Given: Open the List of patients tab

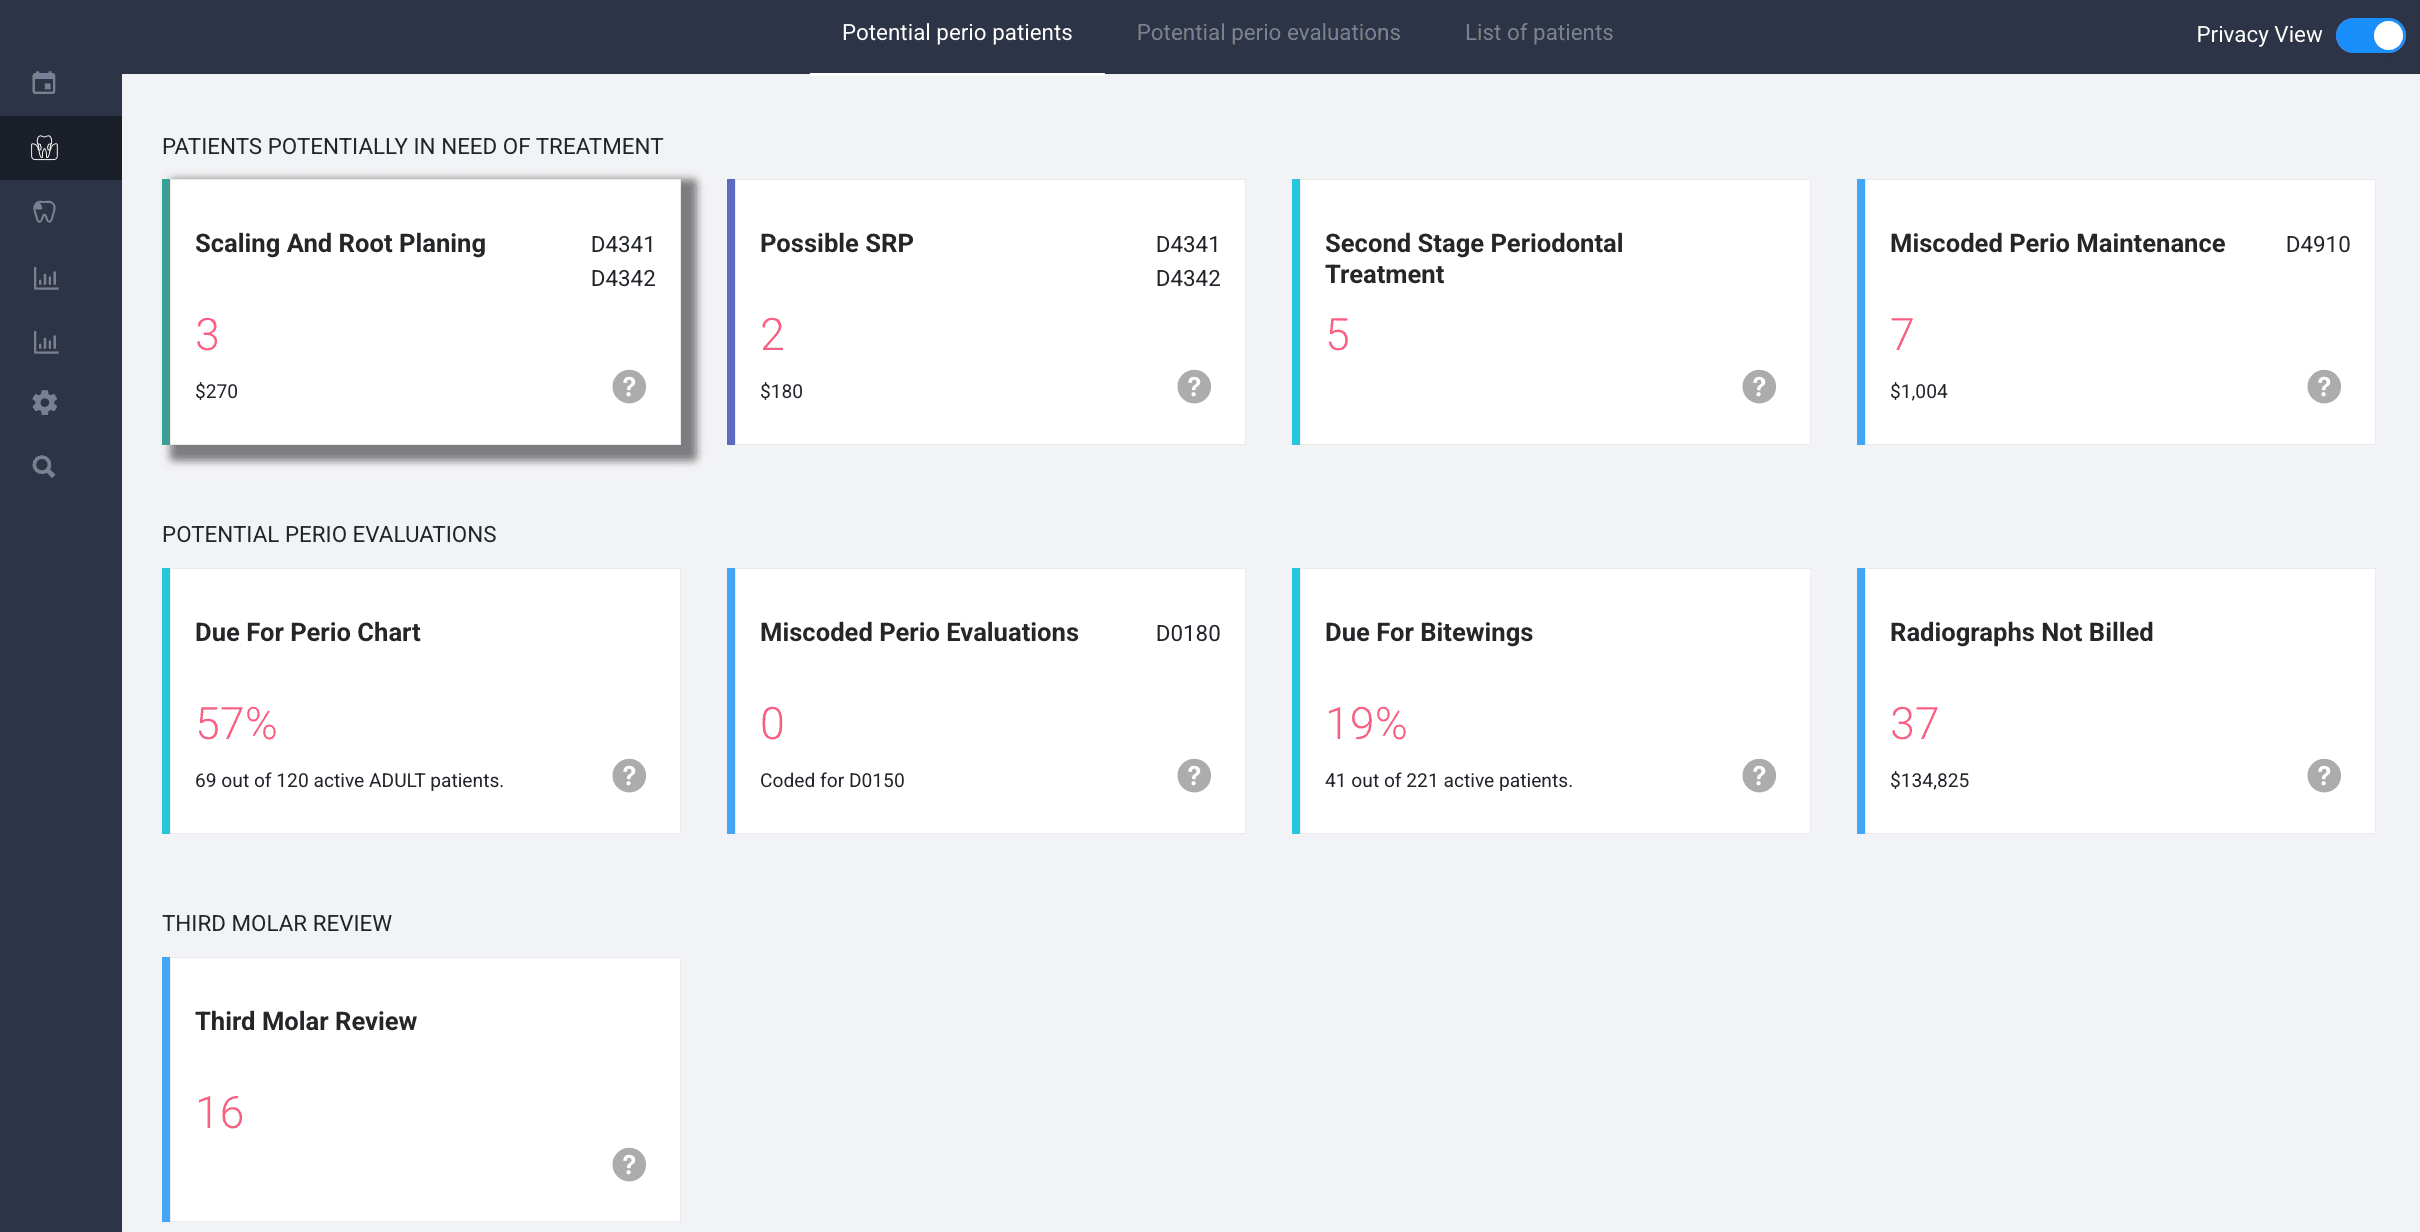Looking at the screenshot, I should coord(1538,32).
